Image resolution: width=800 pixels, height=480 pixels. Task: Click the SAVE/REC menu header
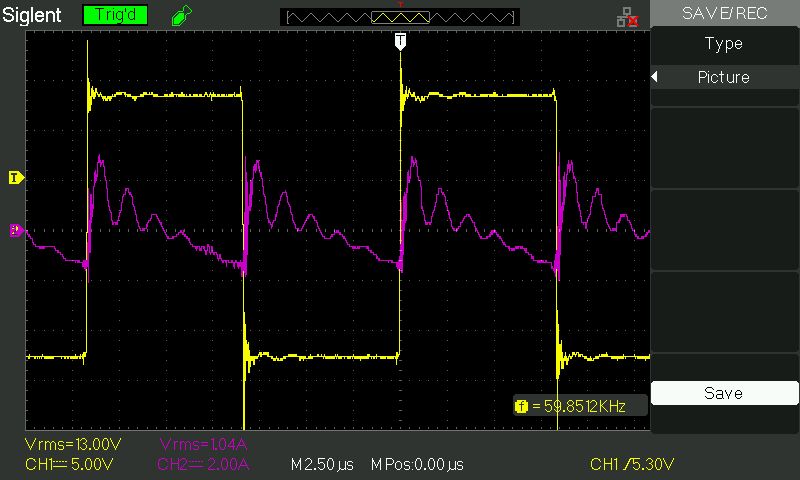tap(724, 13)
